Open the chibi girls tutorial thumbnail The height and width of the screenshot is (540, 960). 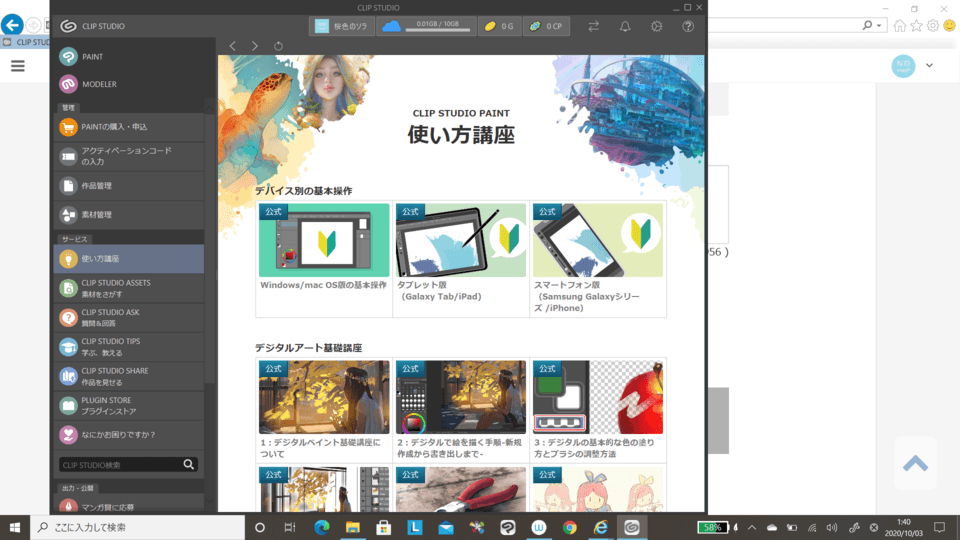598,489
